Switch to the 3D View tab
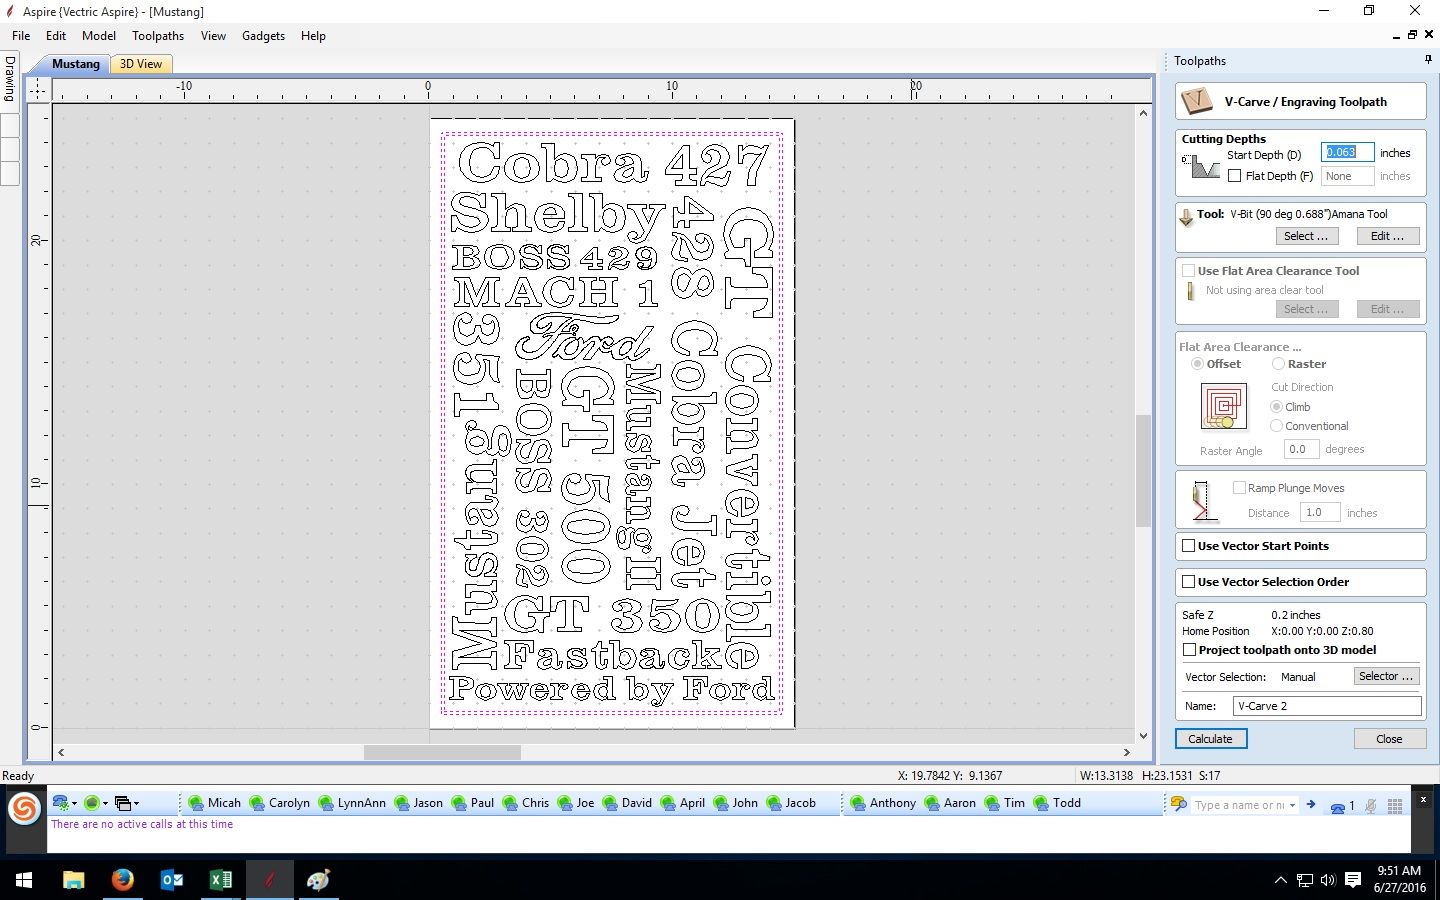Image resolution: width=1440 pixels, height=900 pixels. pyautogui.click(x=141, y=64)
